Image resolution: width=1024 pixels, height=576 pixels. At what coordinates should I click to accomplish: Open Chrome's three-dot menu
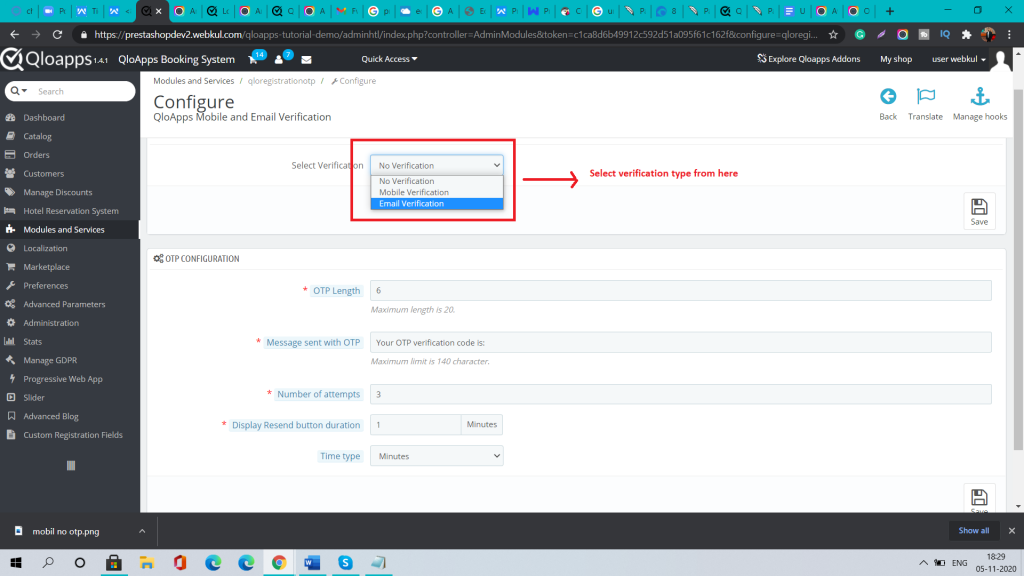click(1010, 35)
